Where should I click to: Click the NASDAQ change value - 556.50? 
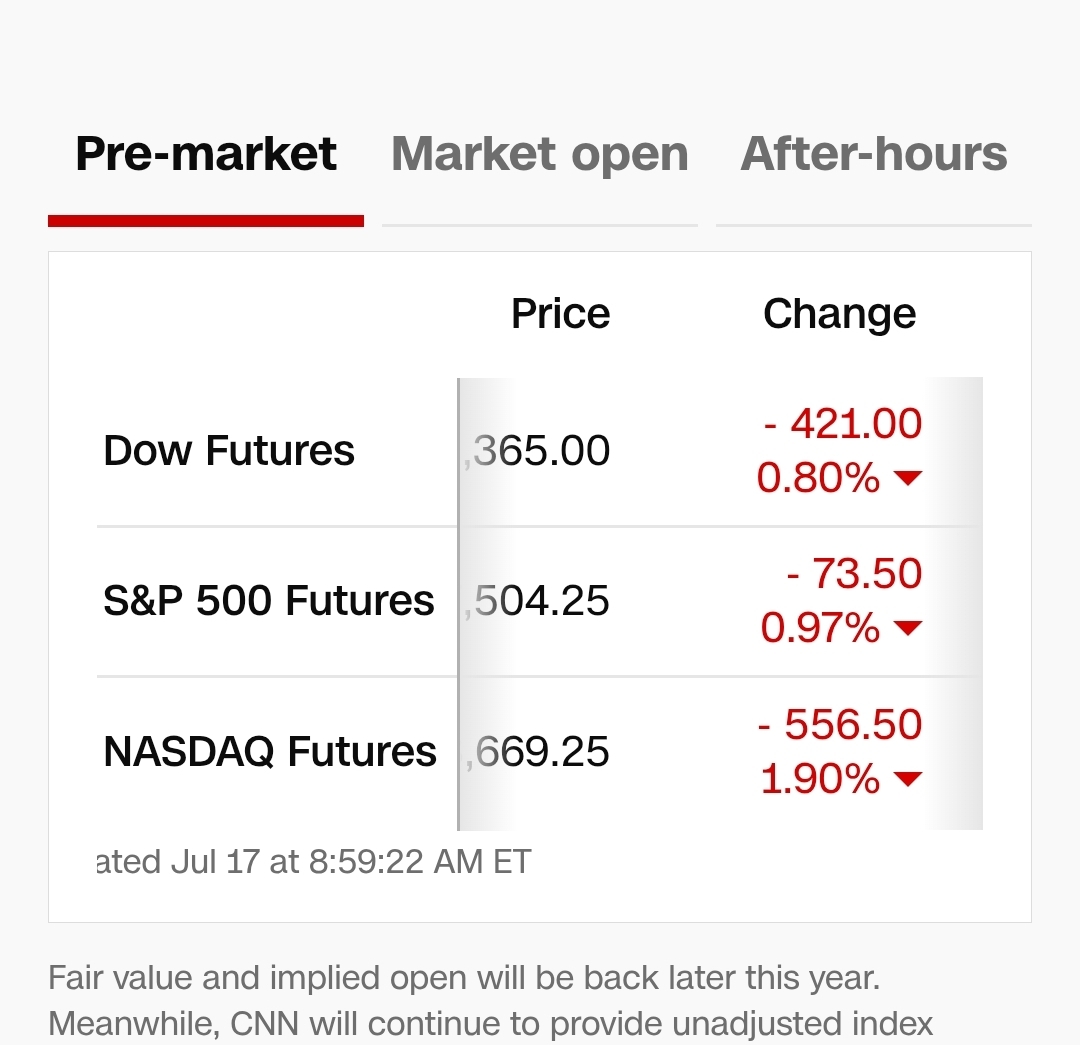840,724
